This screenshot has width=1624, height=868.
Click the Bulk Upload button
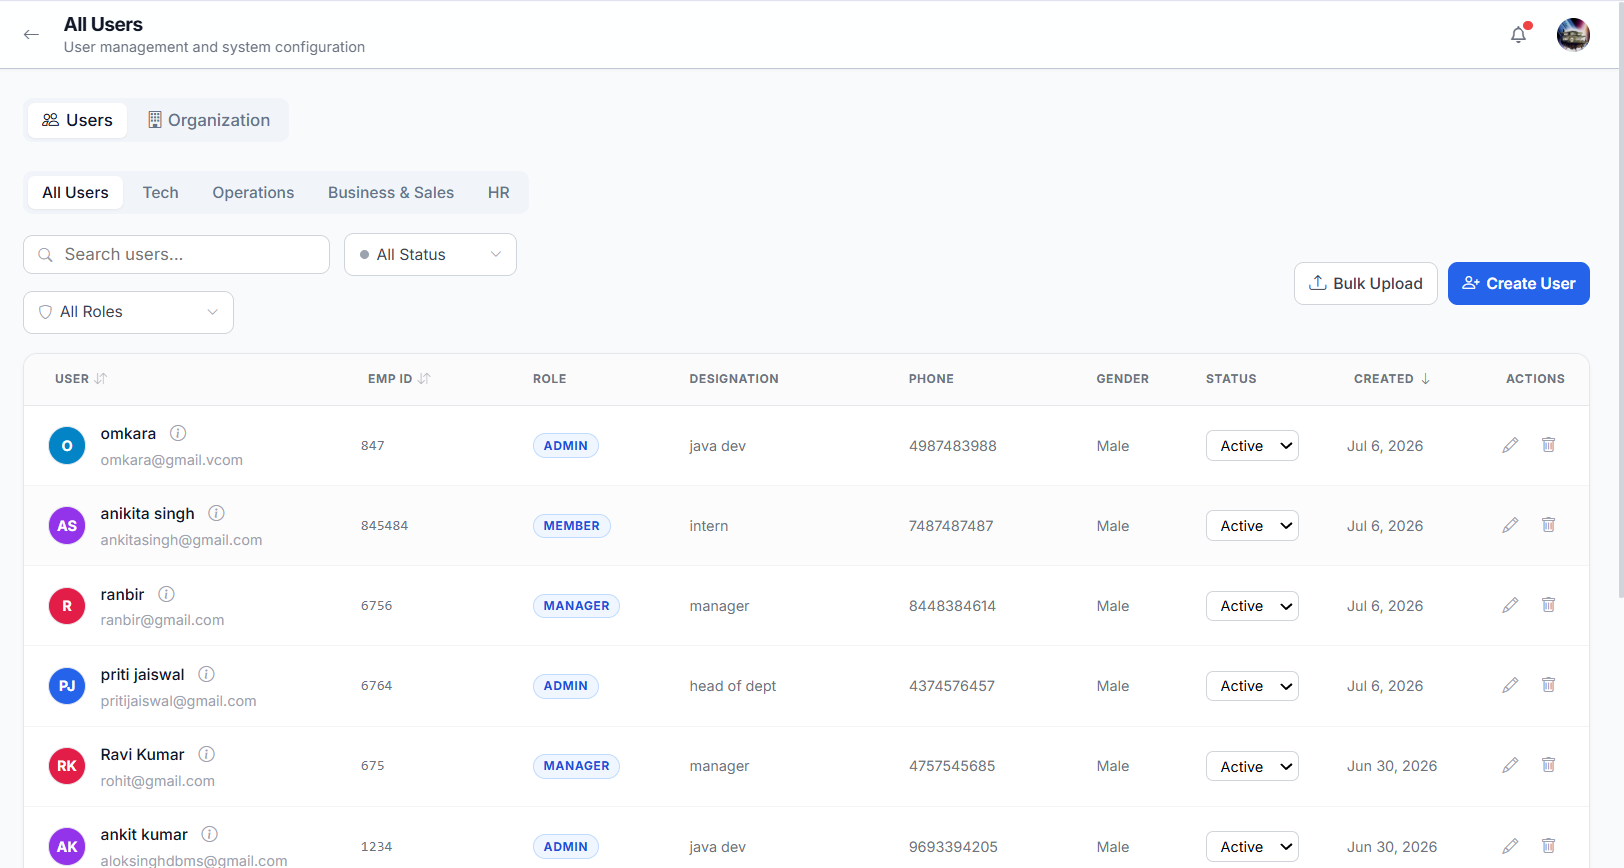1366,283
